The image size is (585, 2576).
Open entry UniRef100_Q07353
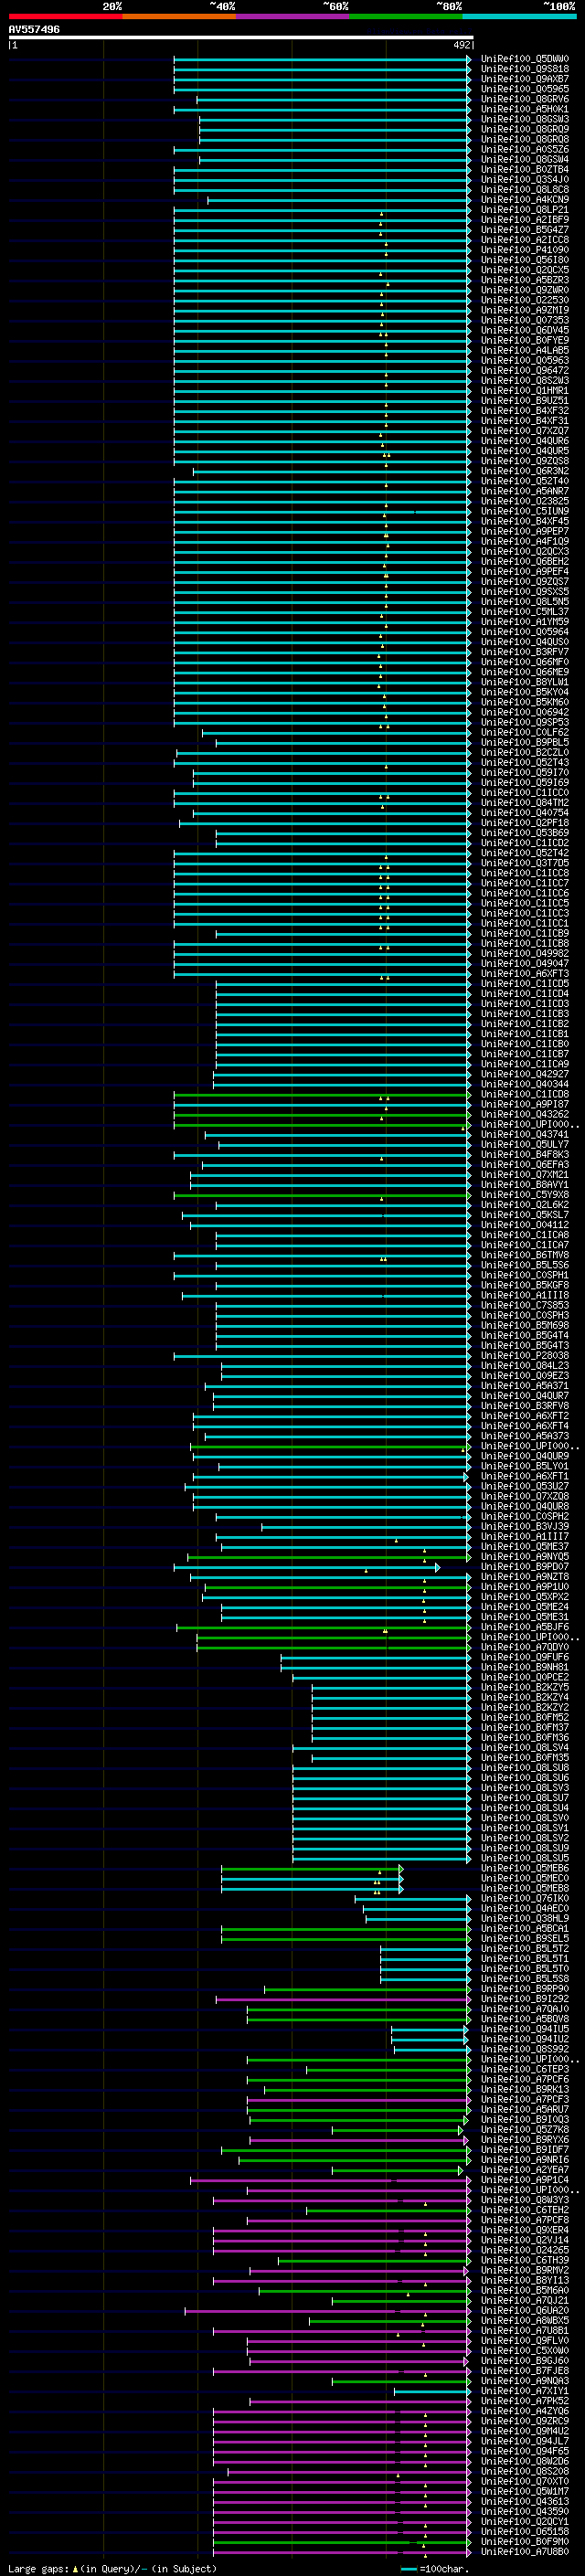(x=525, y=320)
